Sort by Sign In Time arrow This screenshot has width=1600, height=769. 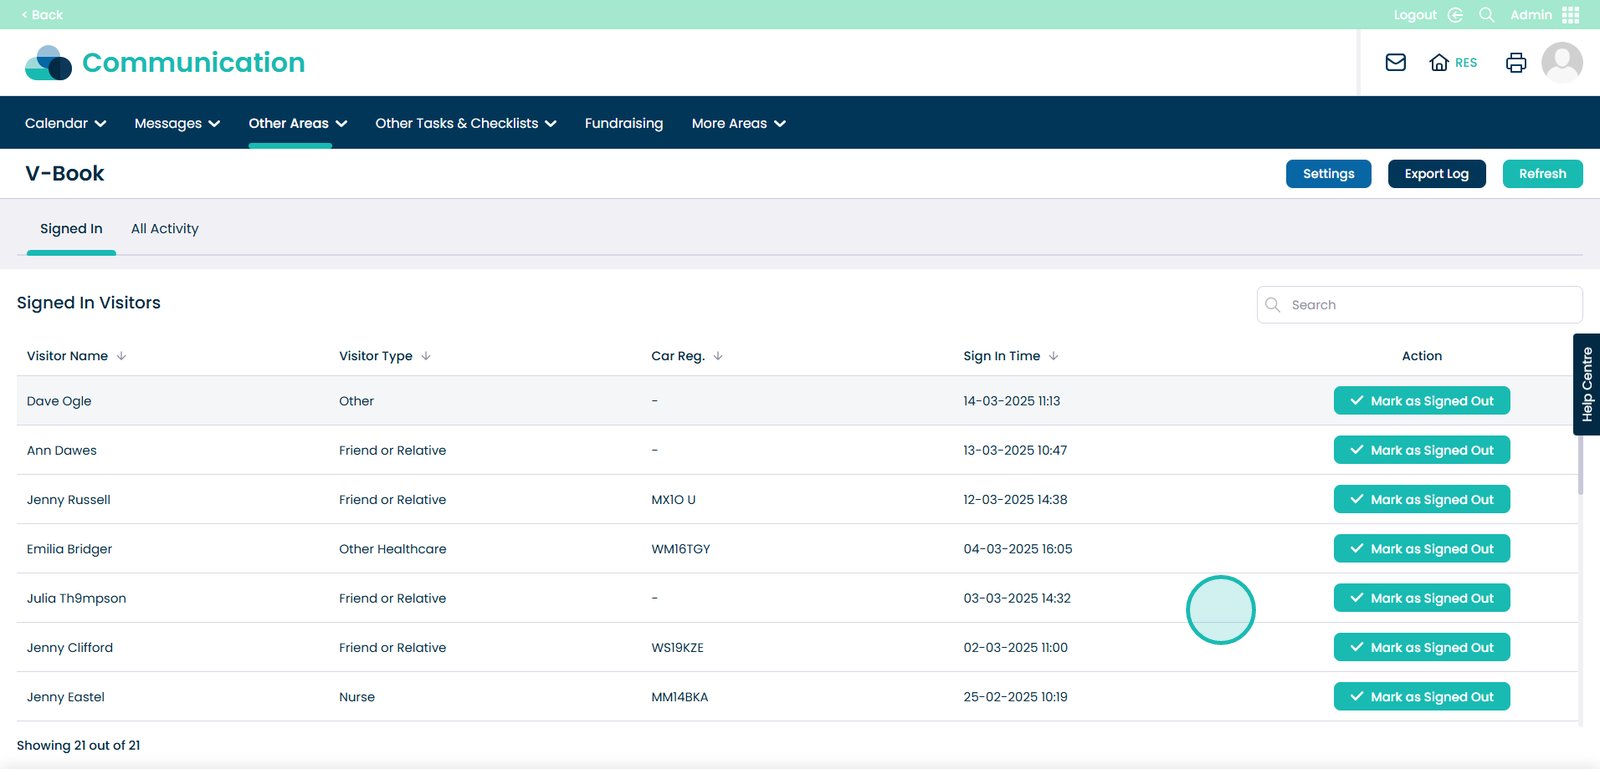pos(1053,356)
